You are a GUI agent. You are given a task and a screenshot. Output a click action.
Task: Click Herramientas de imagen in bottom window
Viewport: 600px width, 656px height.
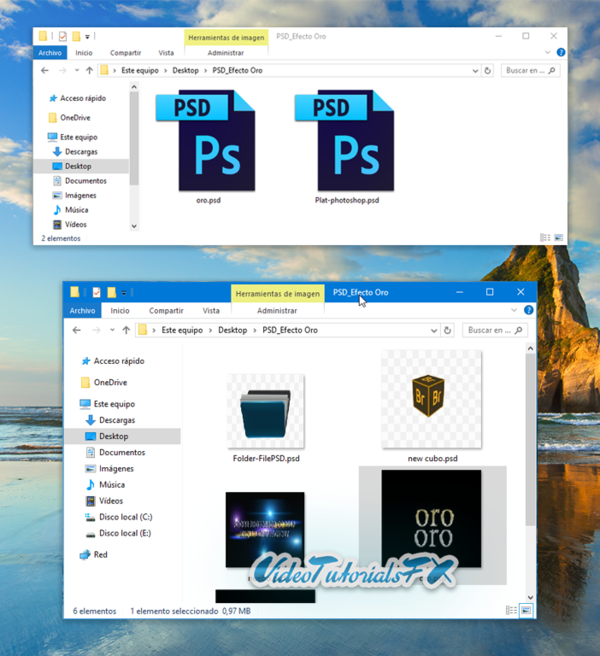coord(277,294)
